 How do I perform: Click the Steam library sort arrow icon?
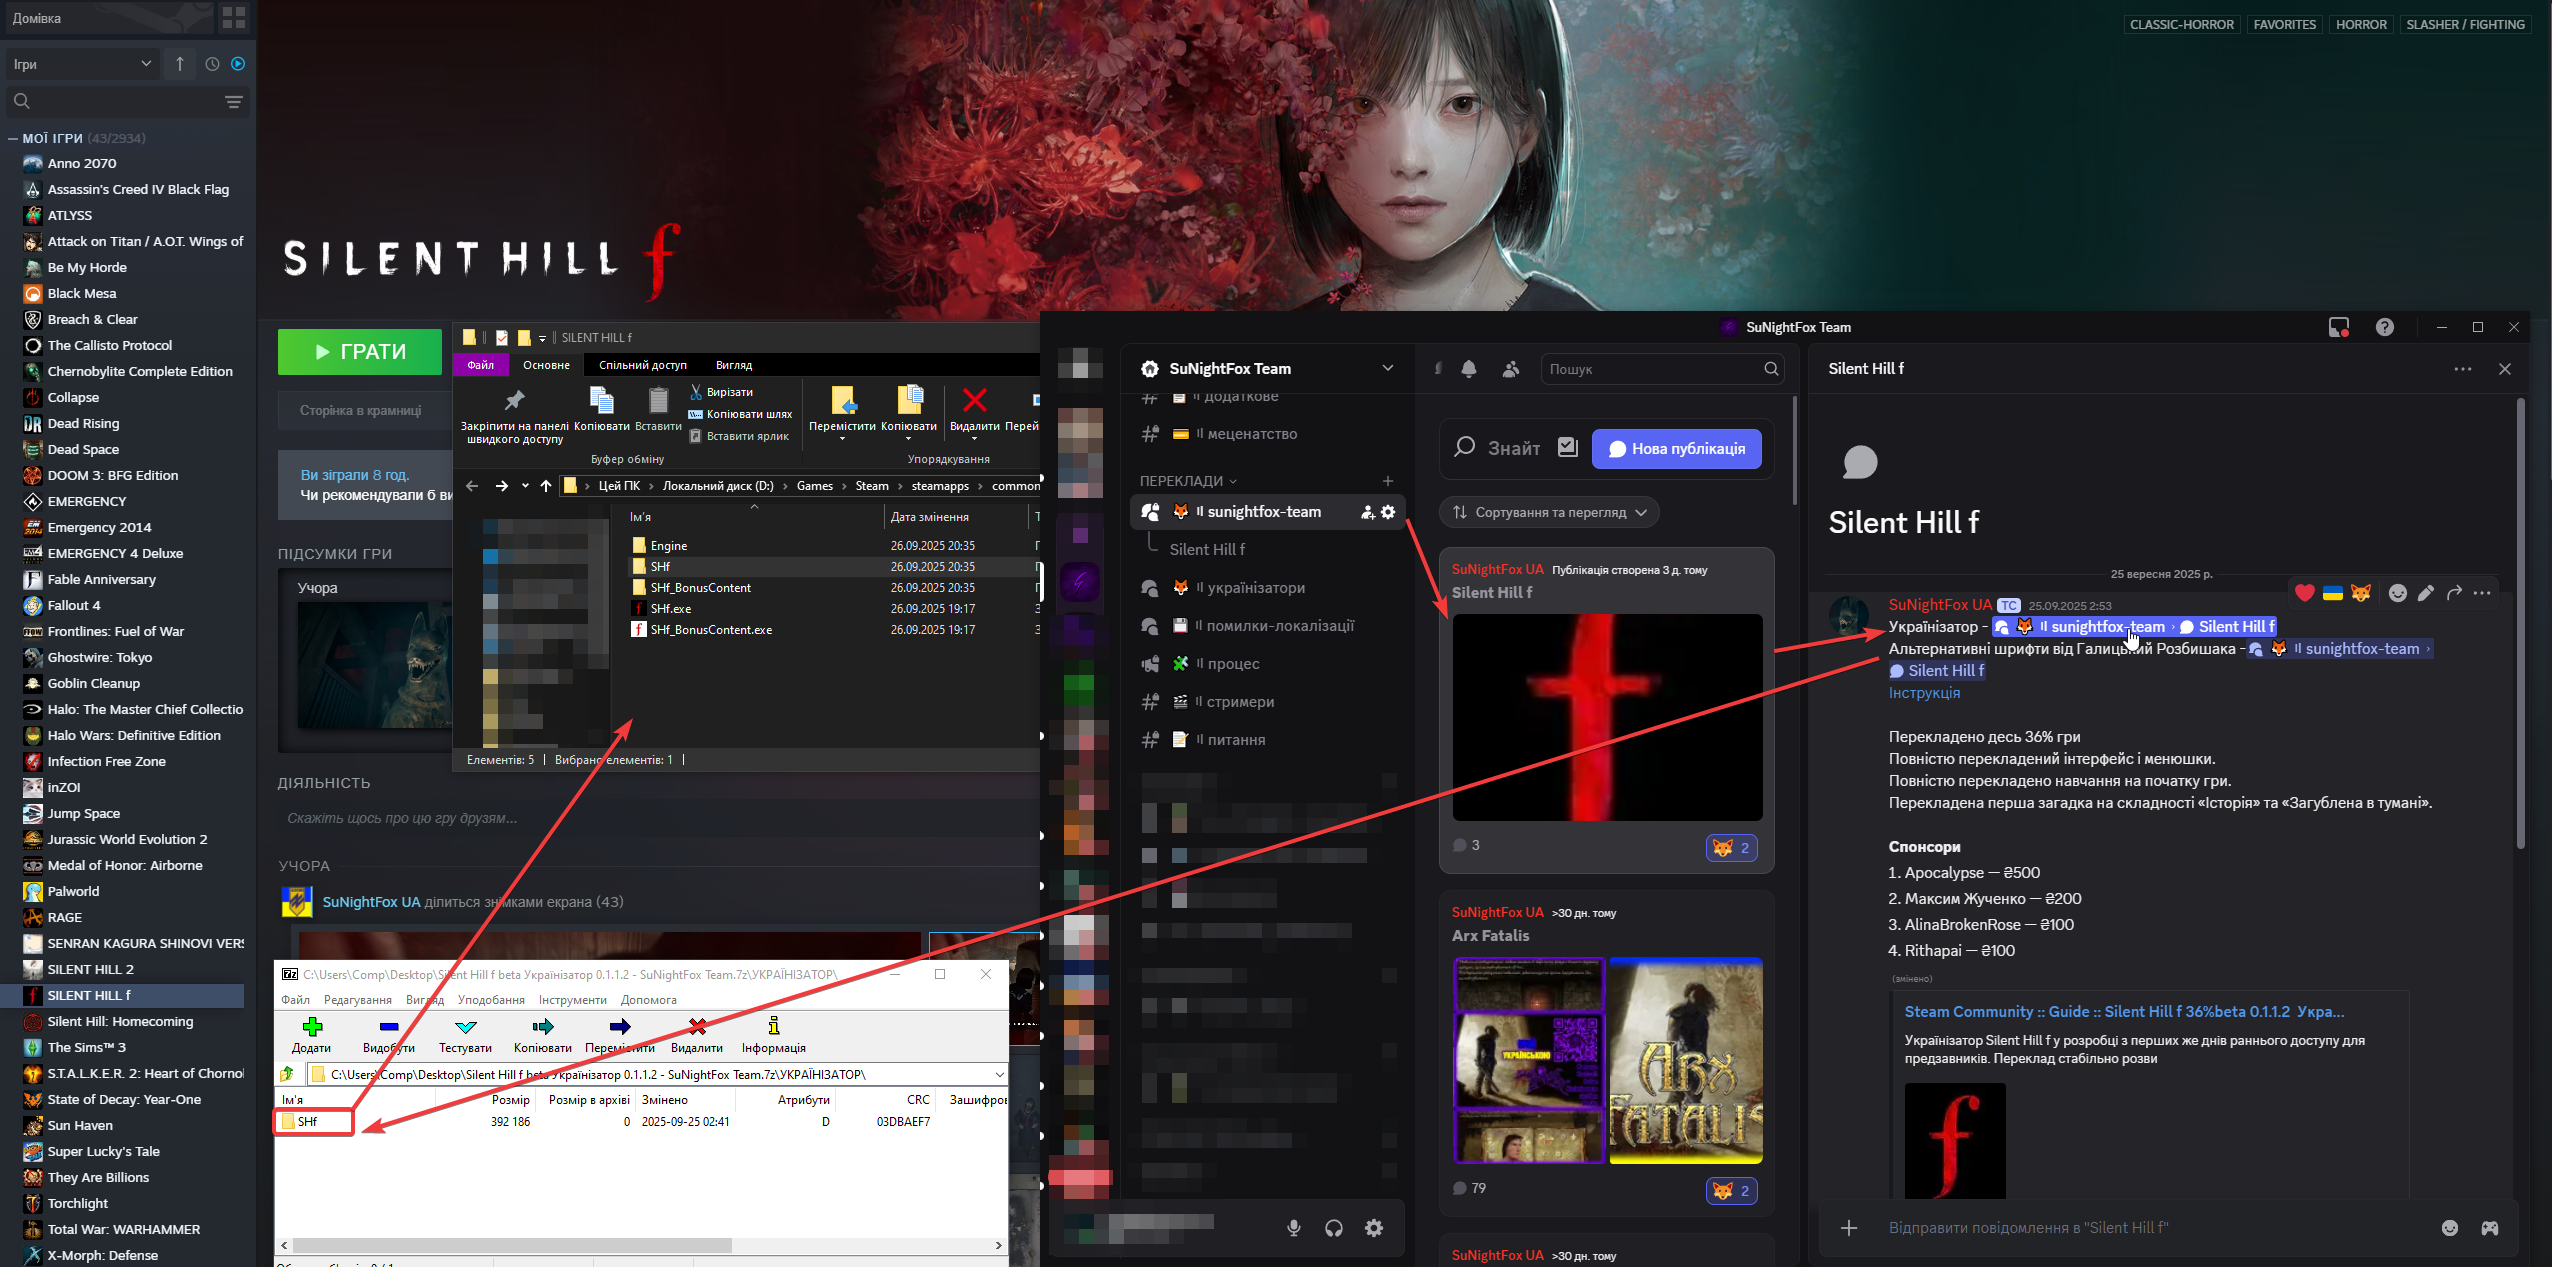click(180, 64)
